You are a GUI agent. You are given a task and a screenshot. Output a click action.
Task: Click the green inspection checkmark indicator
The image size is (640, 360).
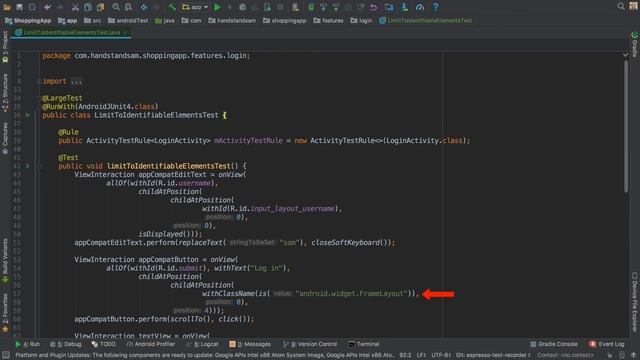point(626,55)
